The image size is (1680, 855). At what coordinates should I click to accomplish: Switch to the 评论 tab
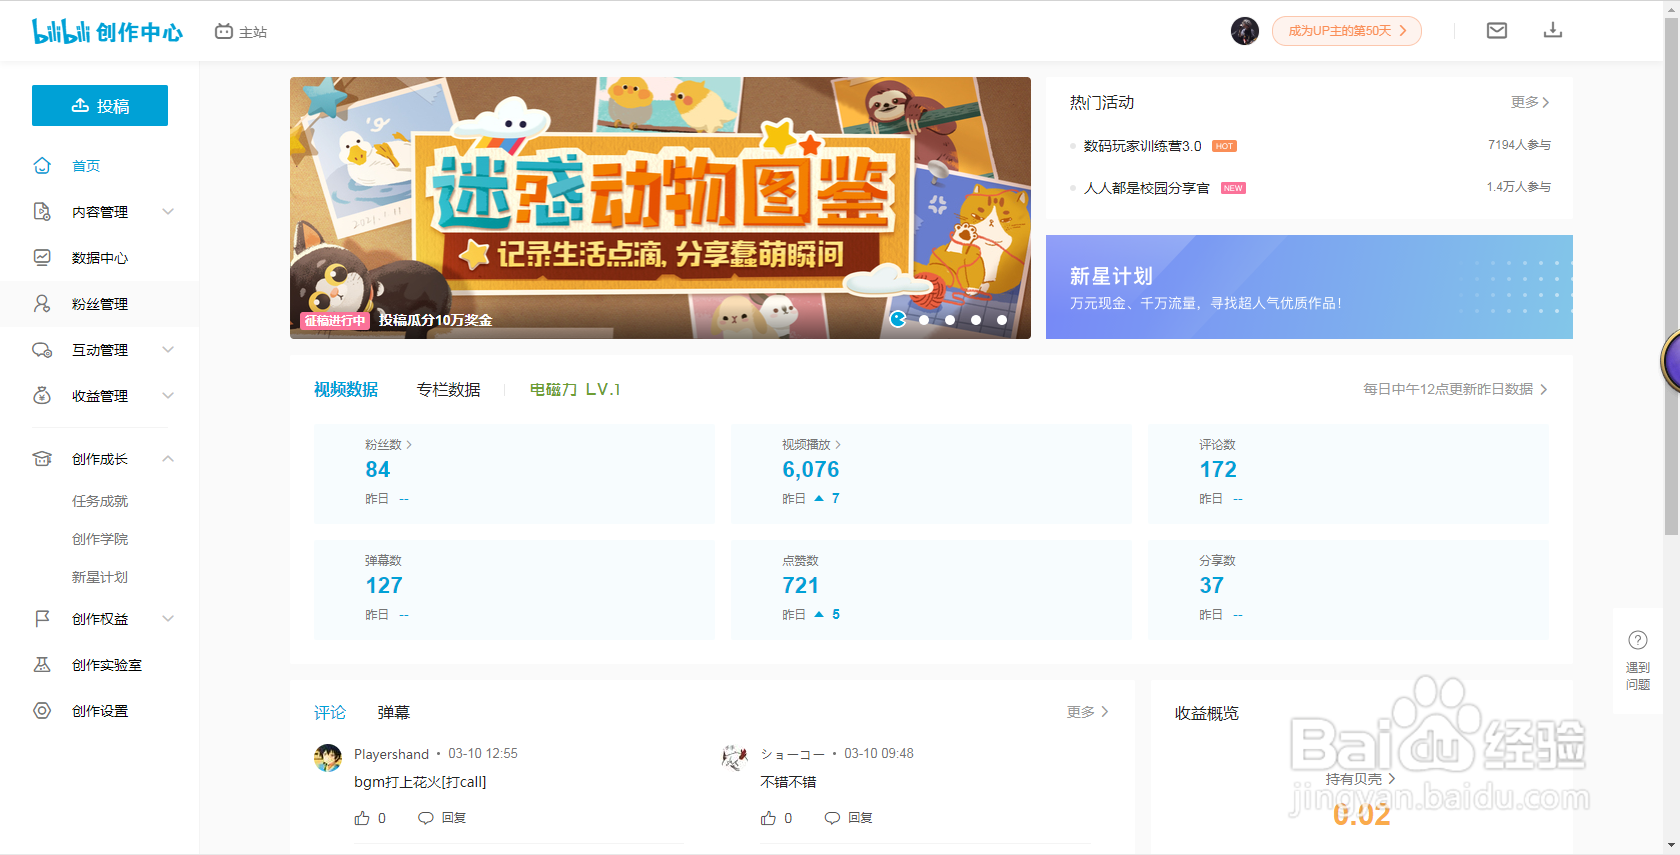[330, 712]
